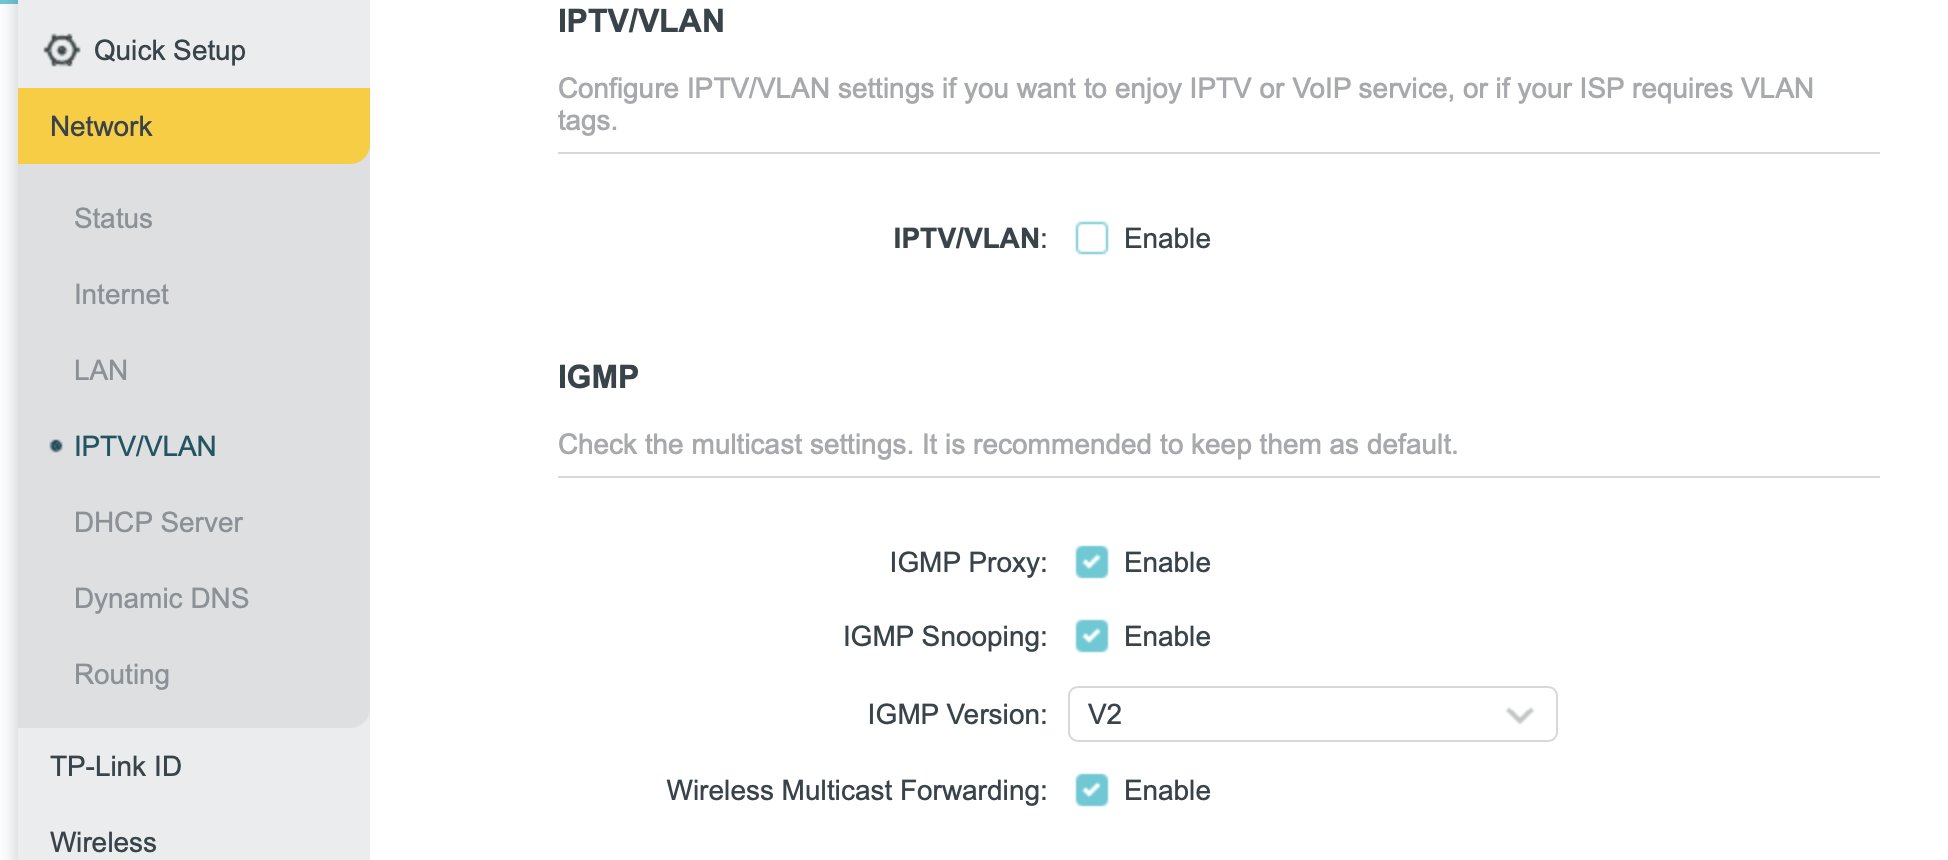
Task: Open the DHCP Server page
Action: (x=158, y=522)
